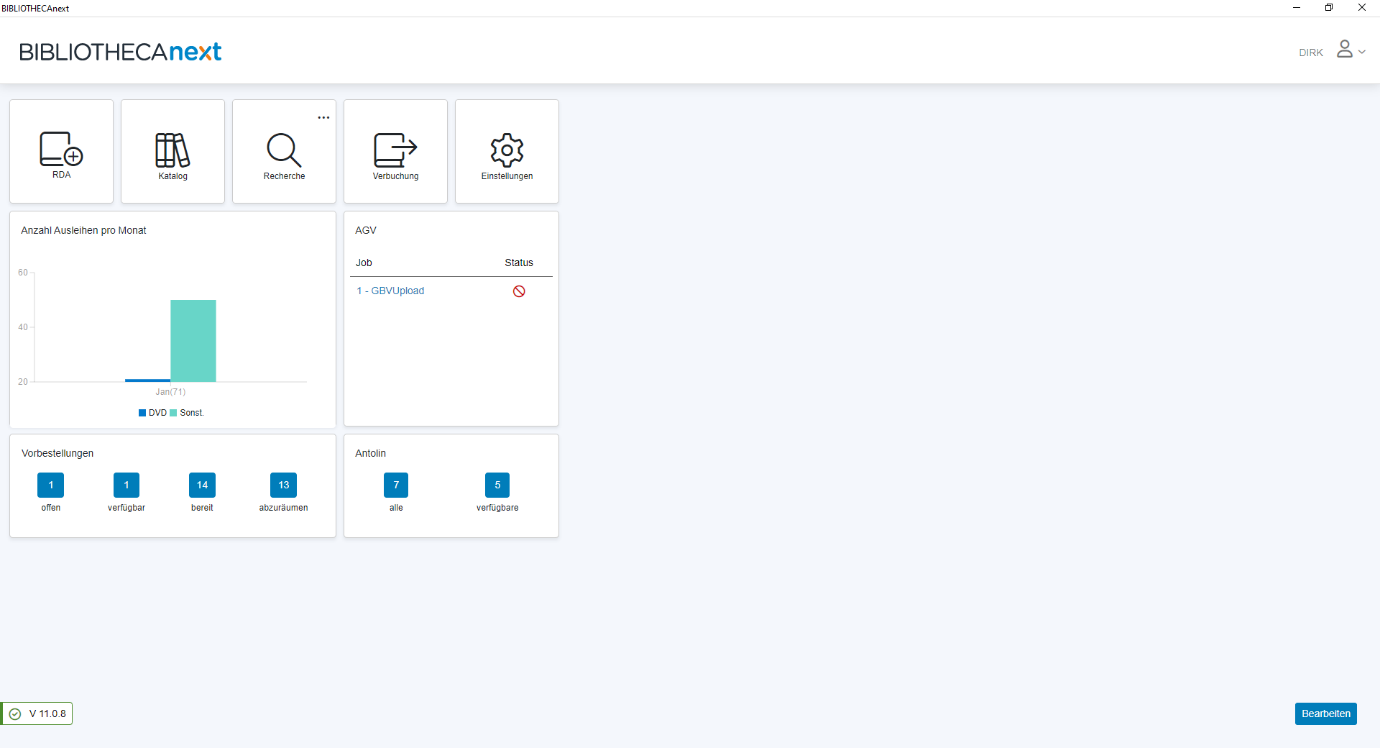Launch Recherche magnifying glass search

click(284, 149)
